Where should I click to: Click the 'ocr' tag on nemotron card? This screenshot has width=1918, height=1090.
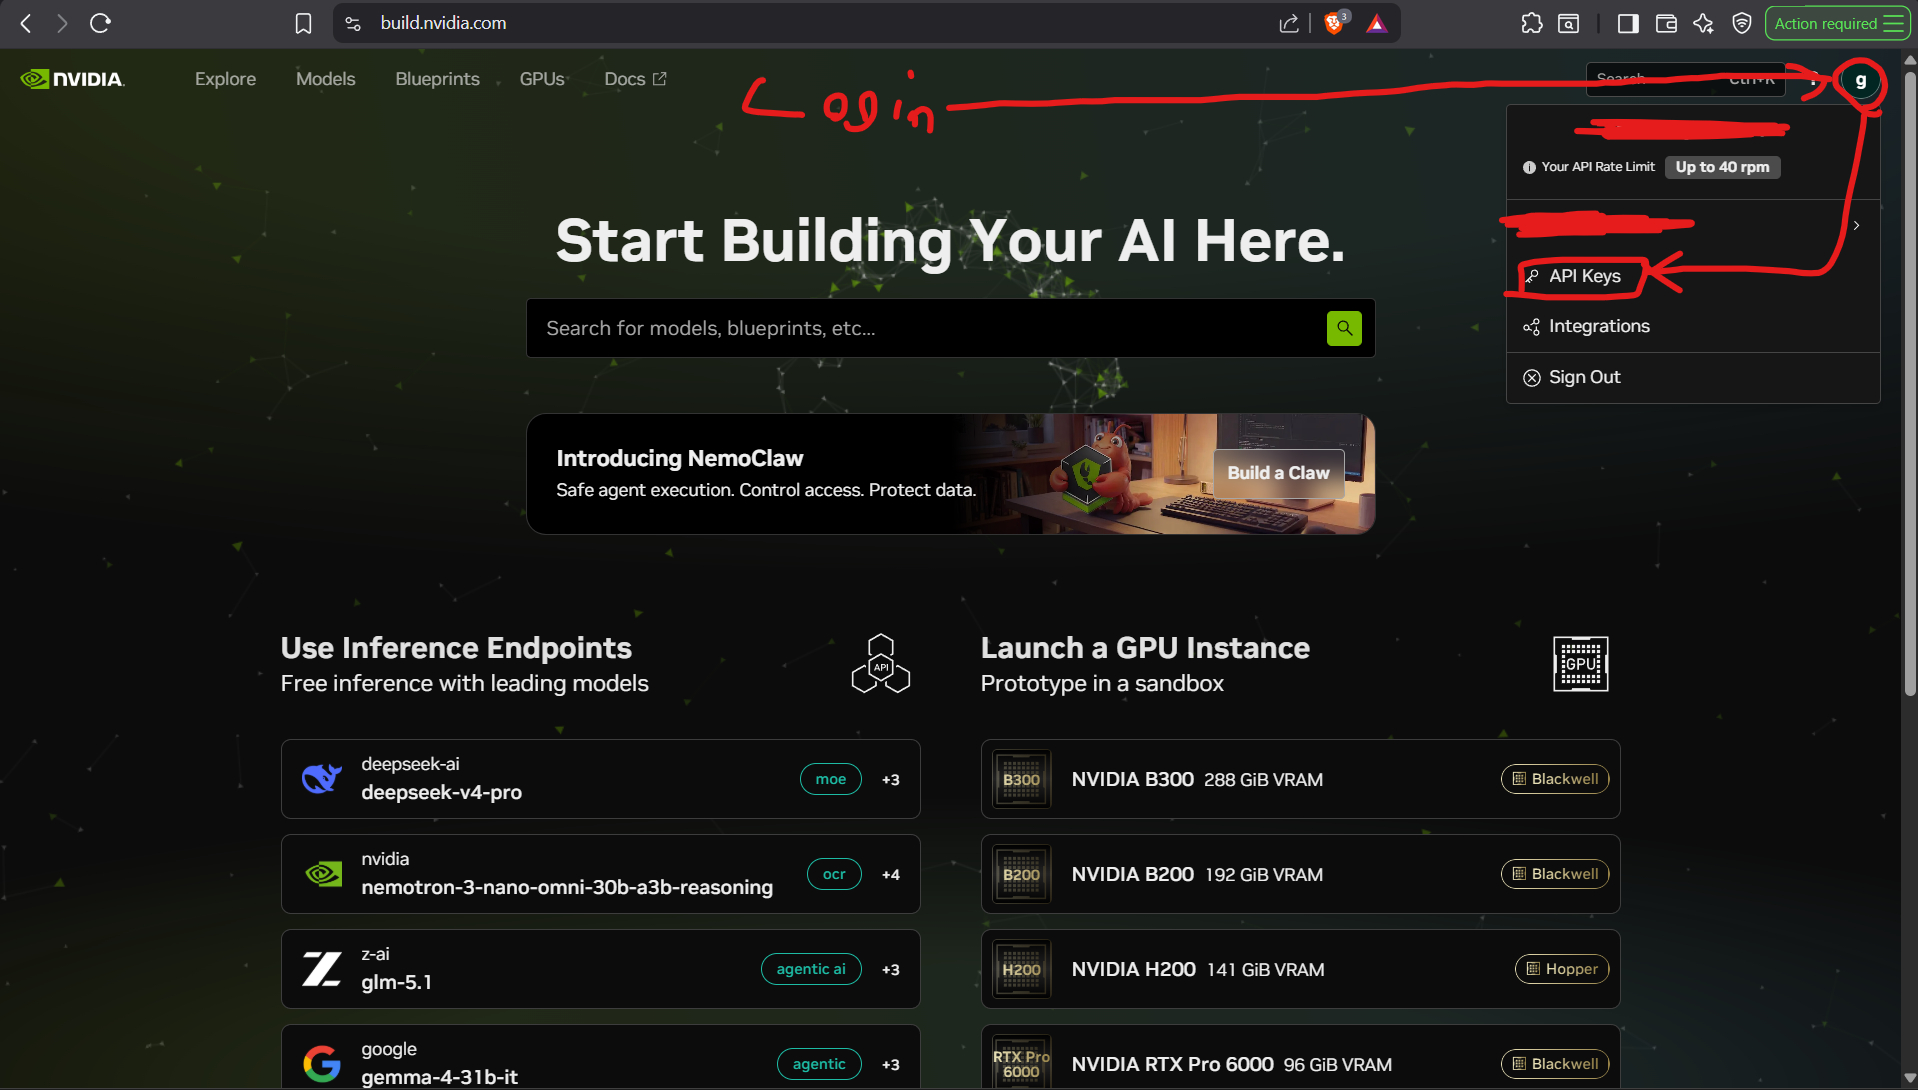[x=834, y=874]
